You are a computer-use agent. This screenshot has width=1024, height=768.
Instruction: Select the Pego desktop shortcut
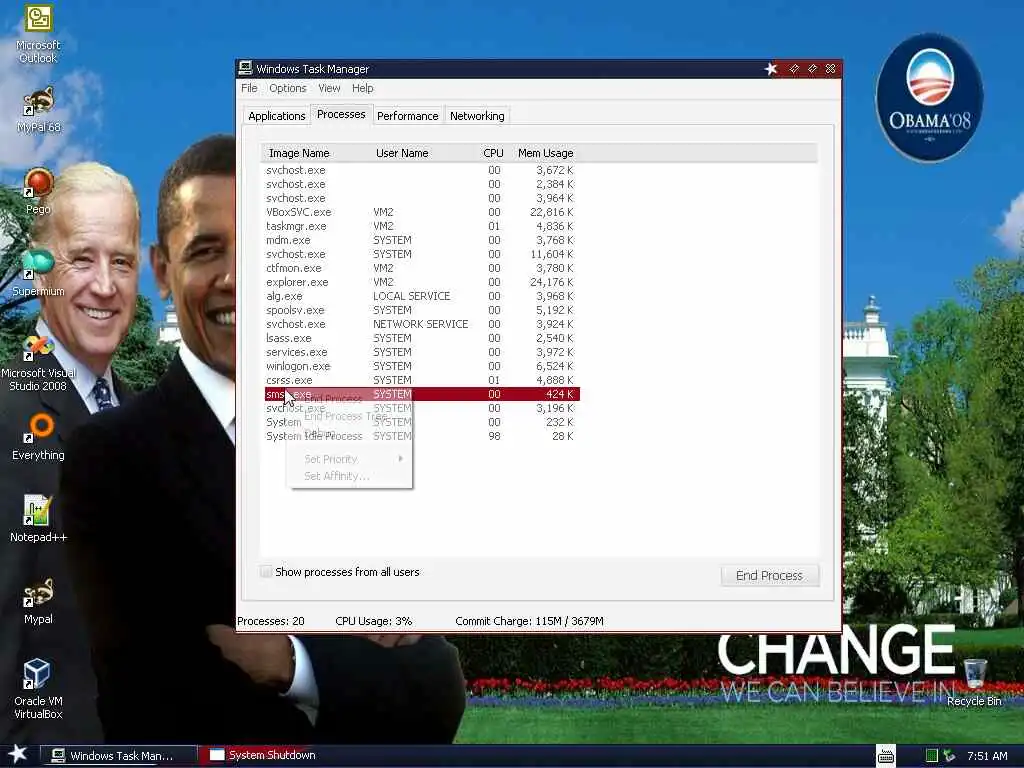(39, 191)
